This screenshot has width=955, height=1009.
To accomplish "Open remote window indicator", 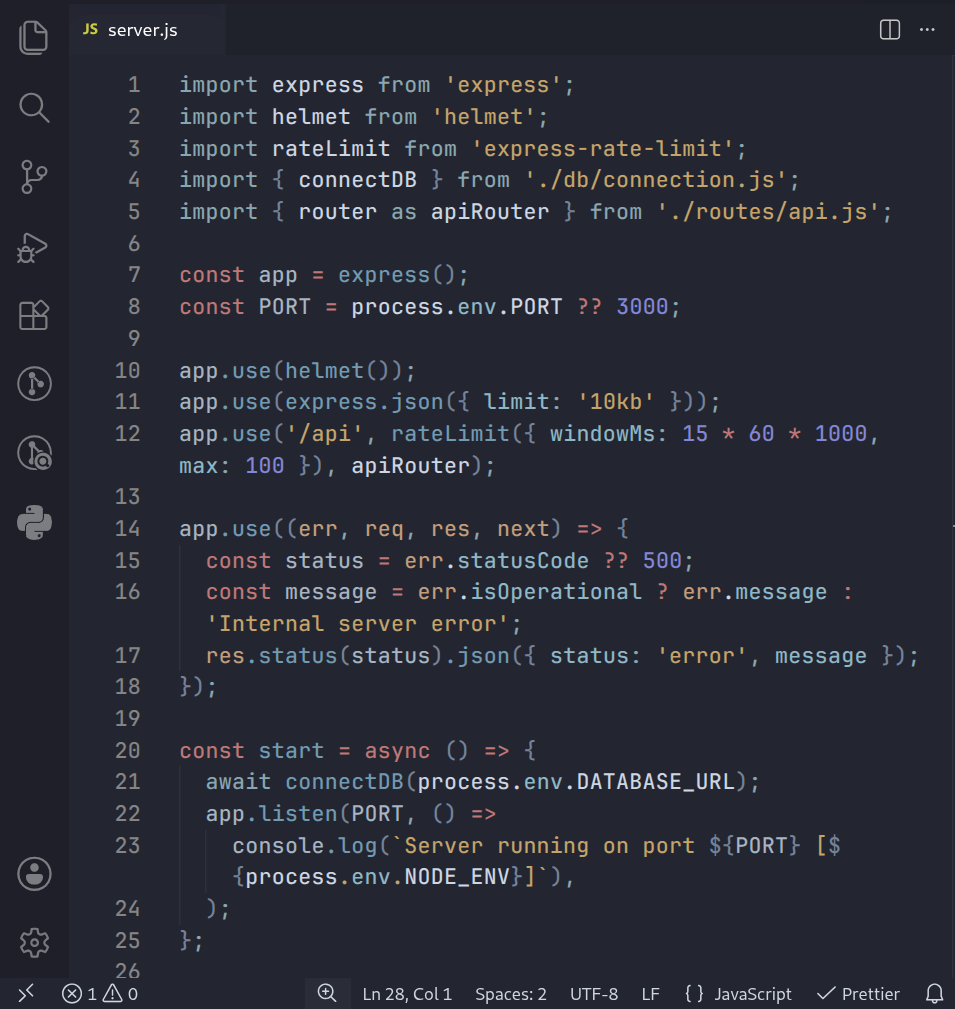I will (26, 994).
